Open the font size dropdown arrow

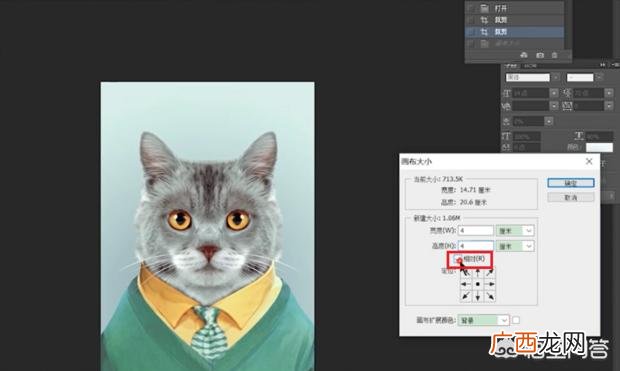(x=554, y=93)
